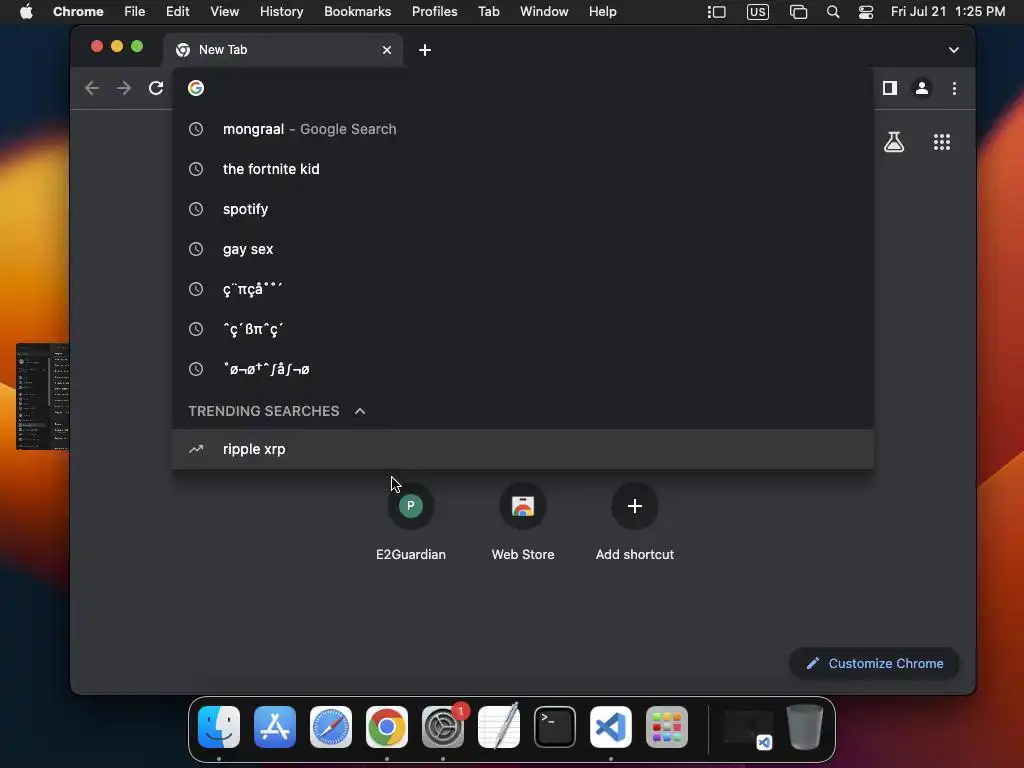Open the side panel icon
Viewport: 1024px width, 768px height.
click(889, 88)
